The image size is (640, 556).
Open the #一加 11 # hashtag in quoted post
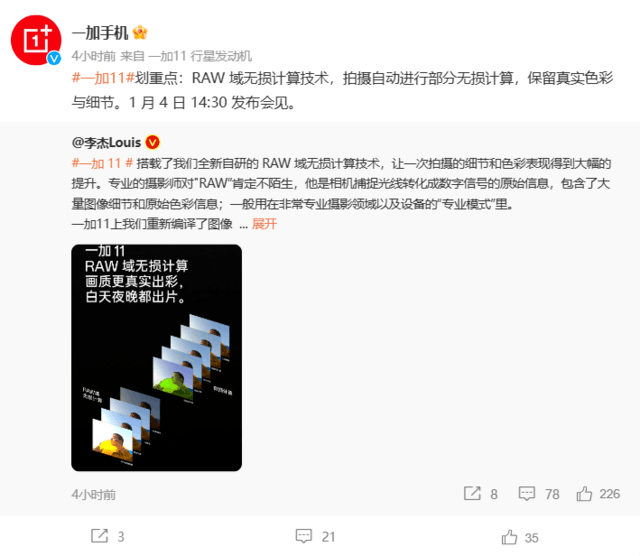click(x=102, y=163)
